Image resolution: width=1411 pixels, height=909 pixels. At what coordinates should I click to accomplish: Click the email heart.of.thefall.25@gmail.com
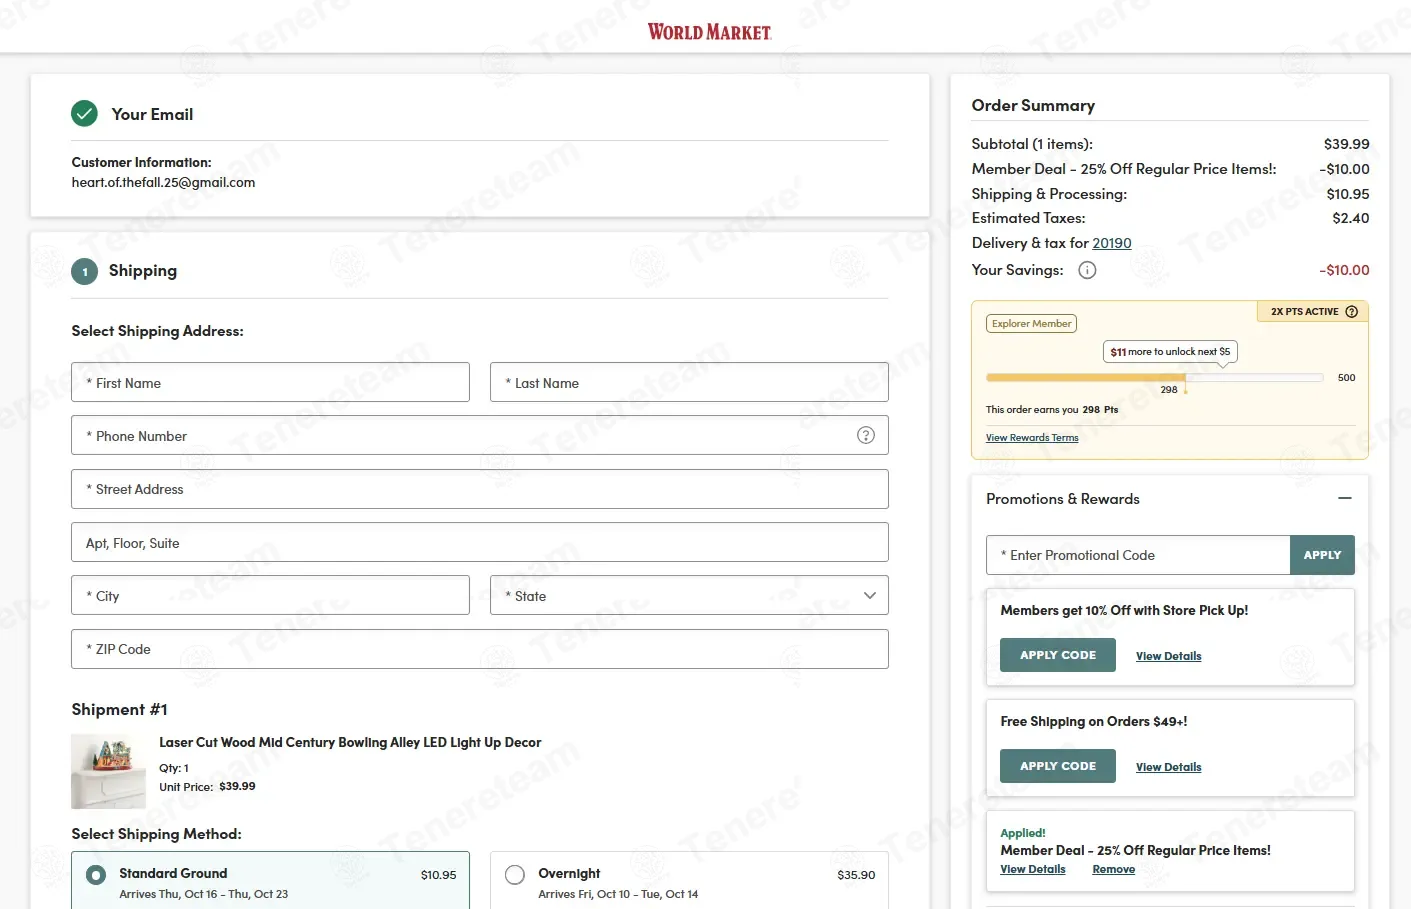click(163, 182)
